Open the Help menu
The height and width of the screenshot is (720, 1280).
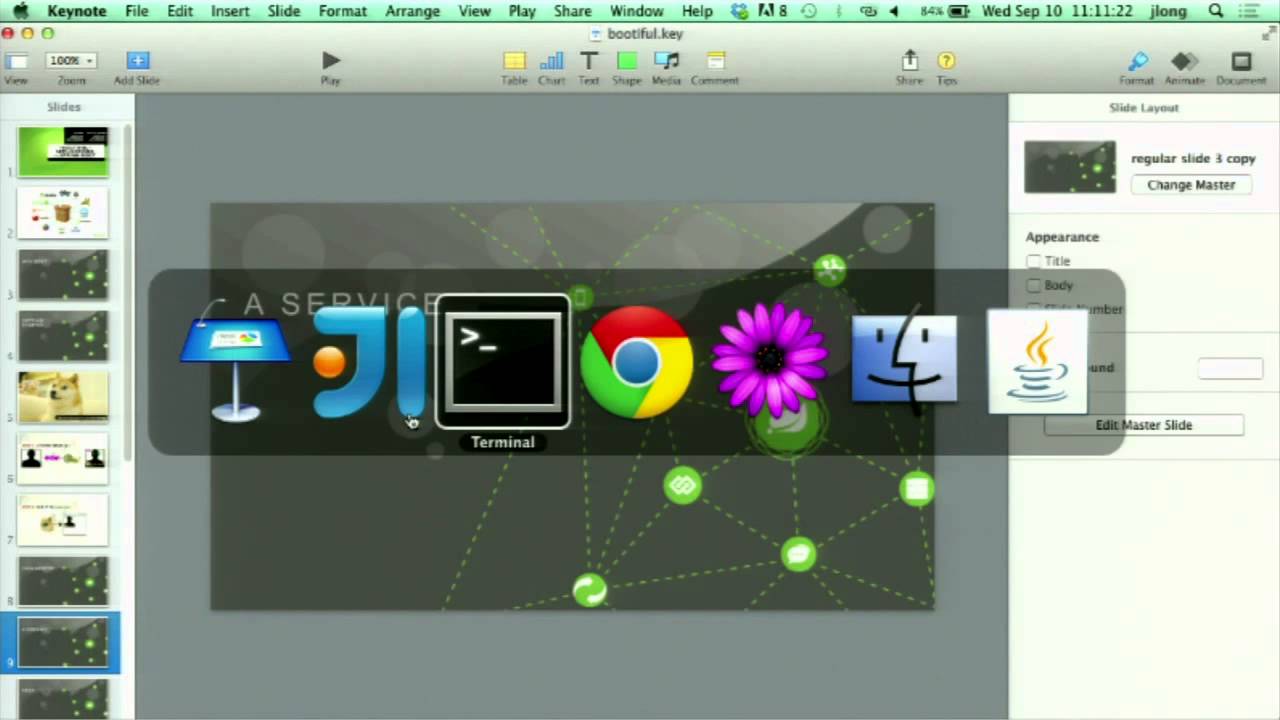point(697,11)
